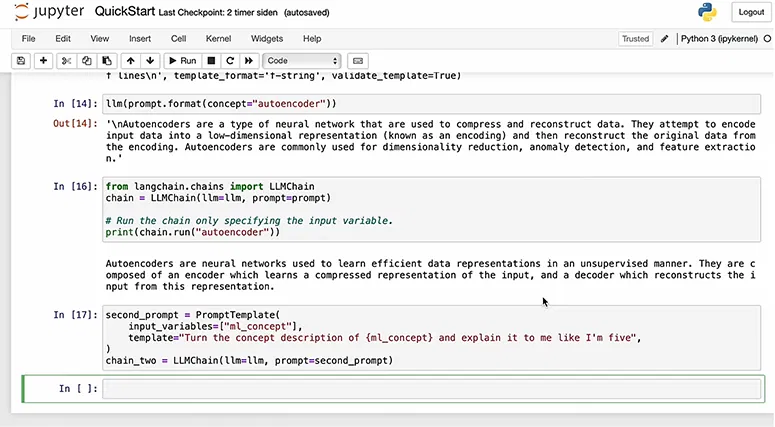Click the Logout button
775x427 pixels.
751,12
